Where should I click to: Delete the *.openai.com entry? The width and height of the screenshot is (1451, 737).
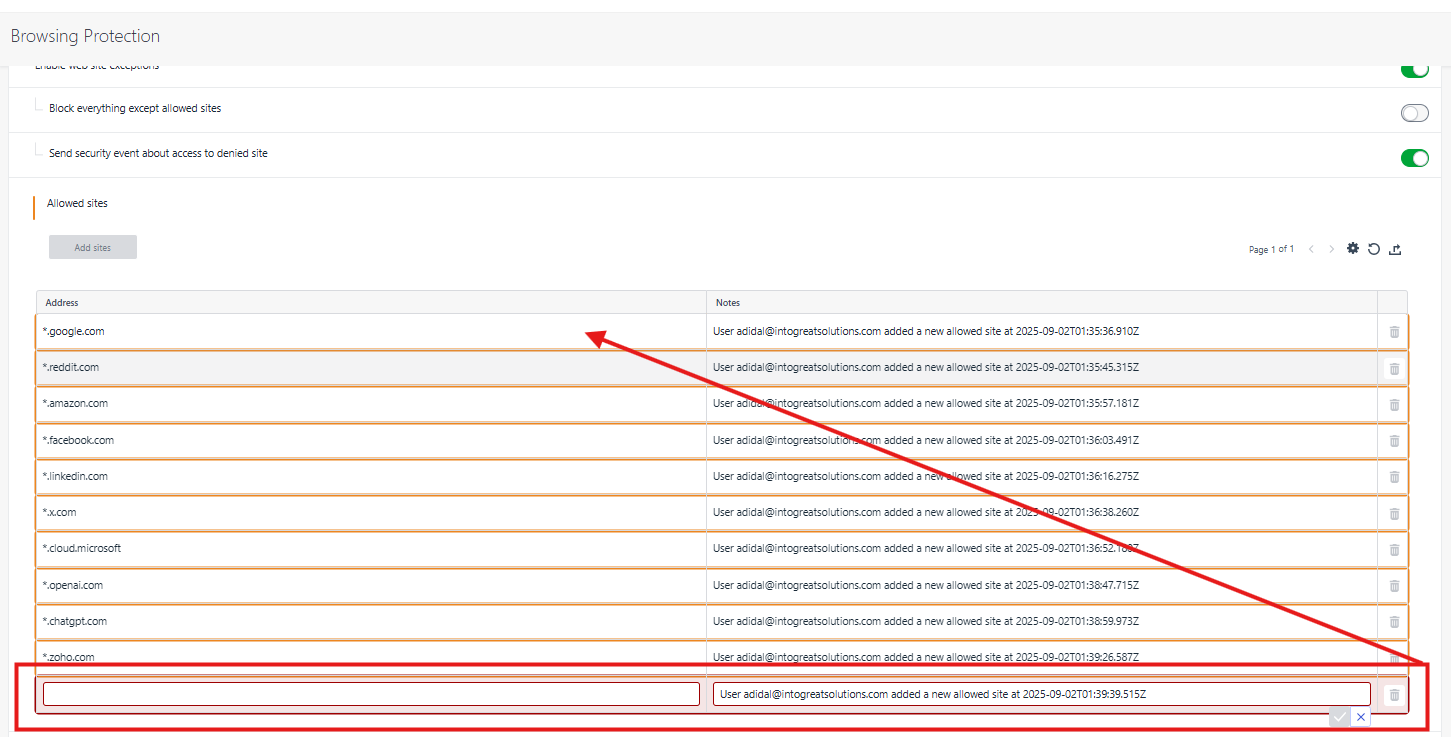tap(1394, 586)
